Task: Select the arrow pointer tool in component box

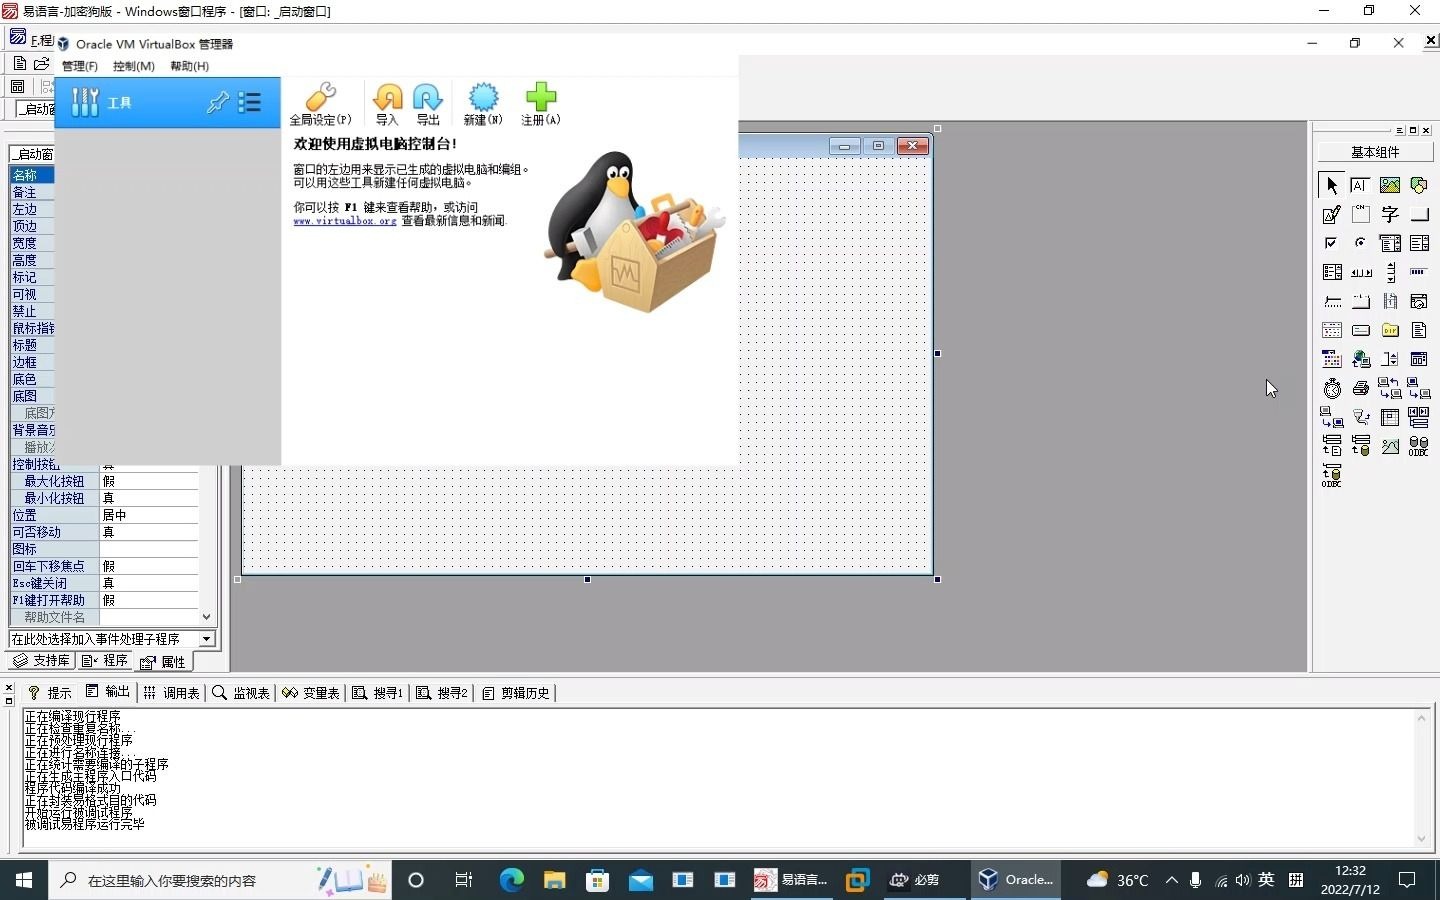Action: pyautogui.click(x=1332, y=185)
